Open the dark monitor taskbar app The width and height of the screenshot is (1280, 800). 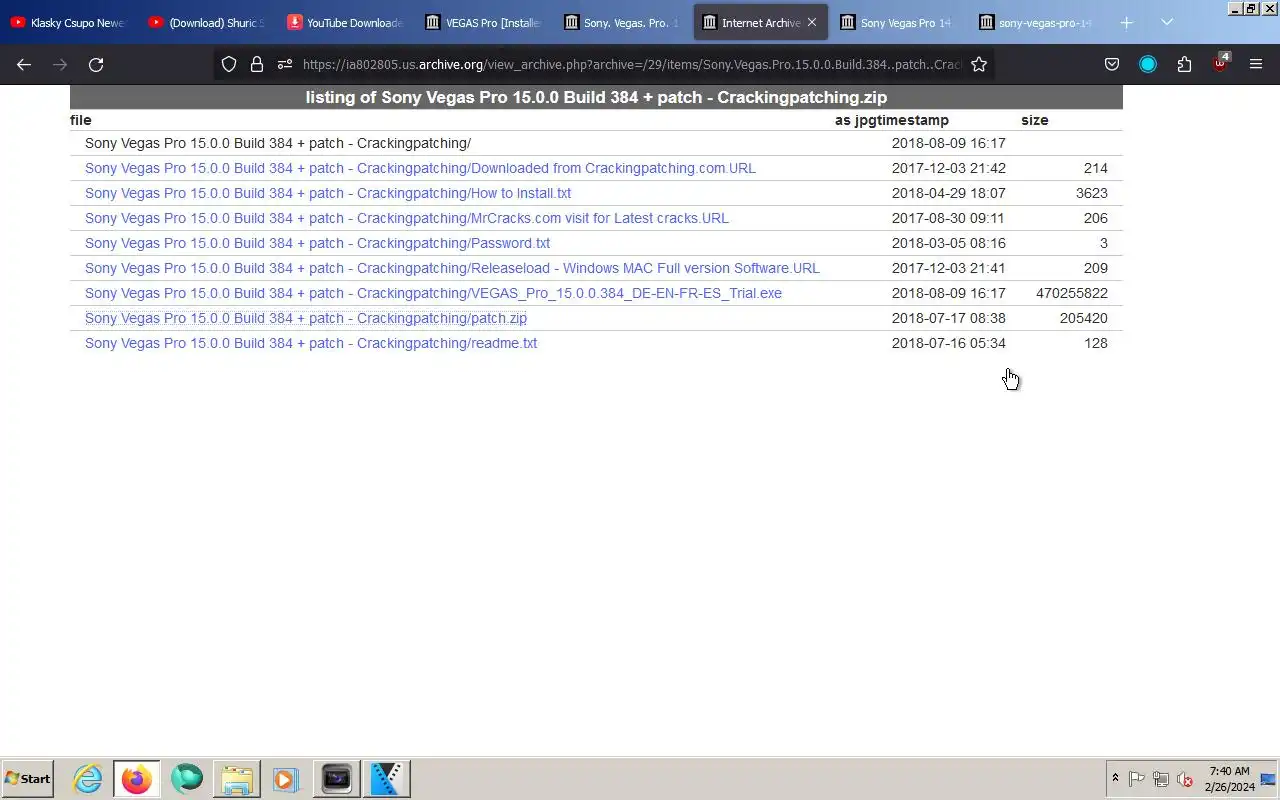pos(336,778)
